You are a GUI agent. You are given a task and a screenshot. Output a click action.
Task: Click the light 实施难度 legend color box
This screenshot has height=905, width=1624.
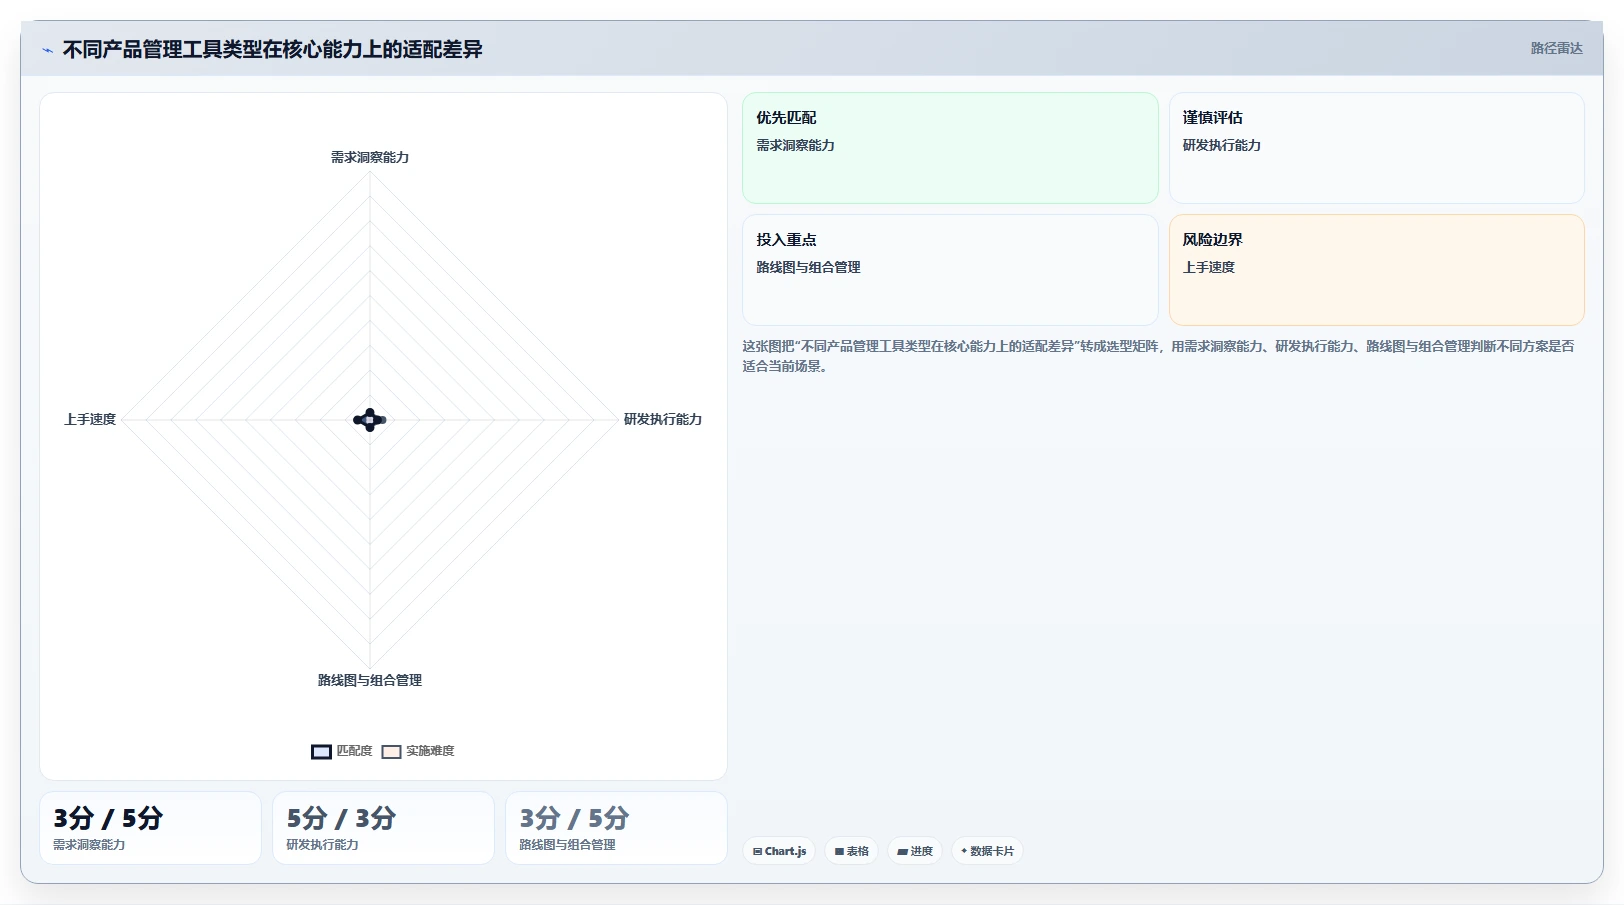[x=391, y=752]
